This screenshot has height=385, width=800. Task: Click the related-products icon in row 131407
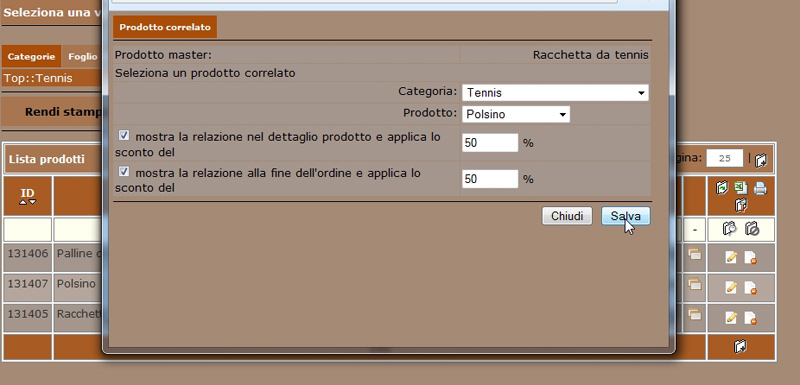tap(694, 284)
